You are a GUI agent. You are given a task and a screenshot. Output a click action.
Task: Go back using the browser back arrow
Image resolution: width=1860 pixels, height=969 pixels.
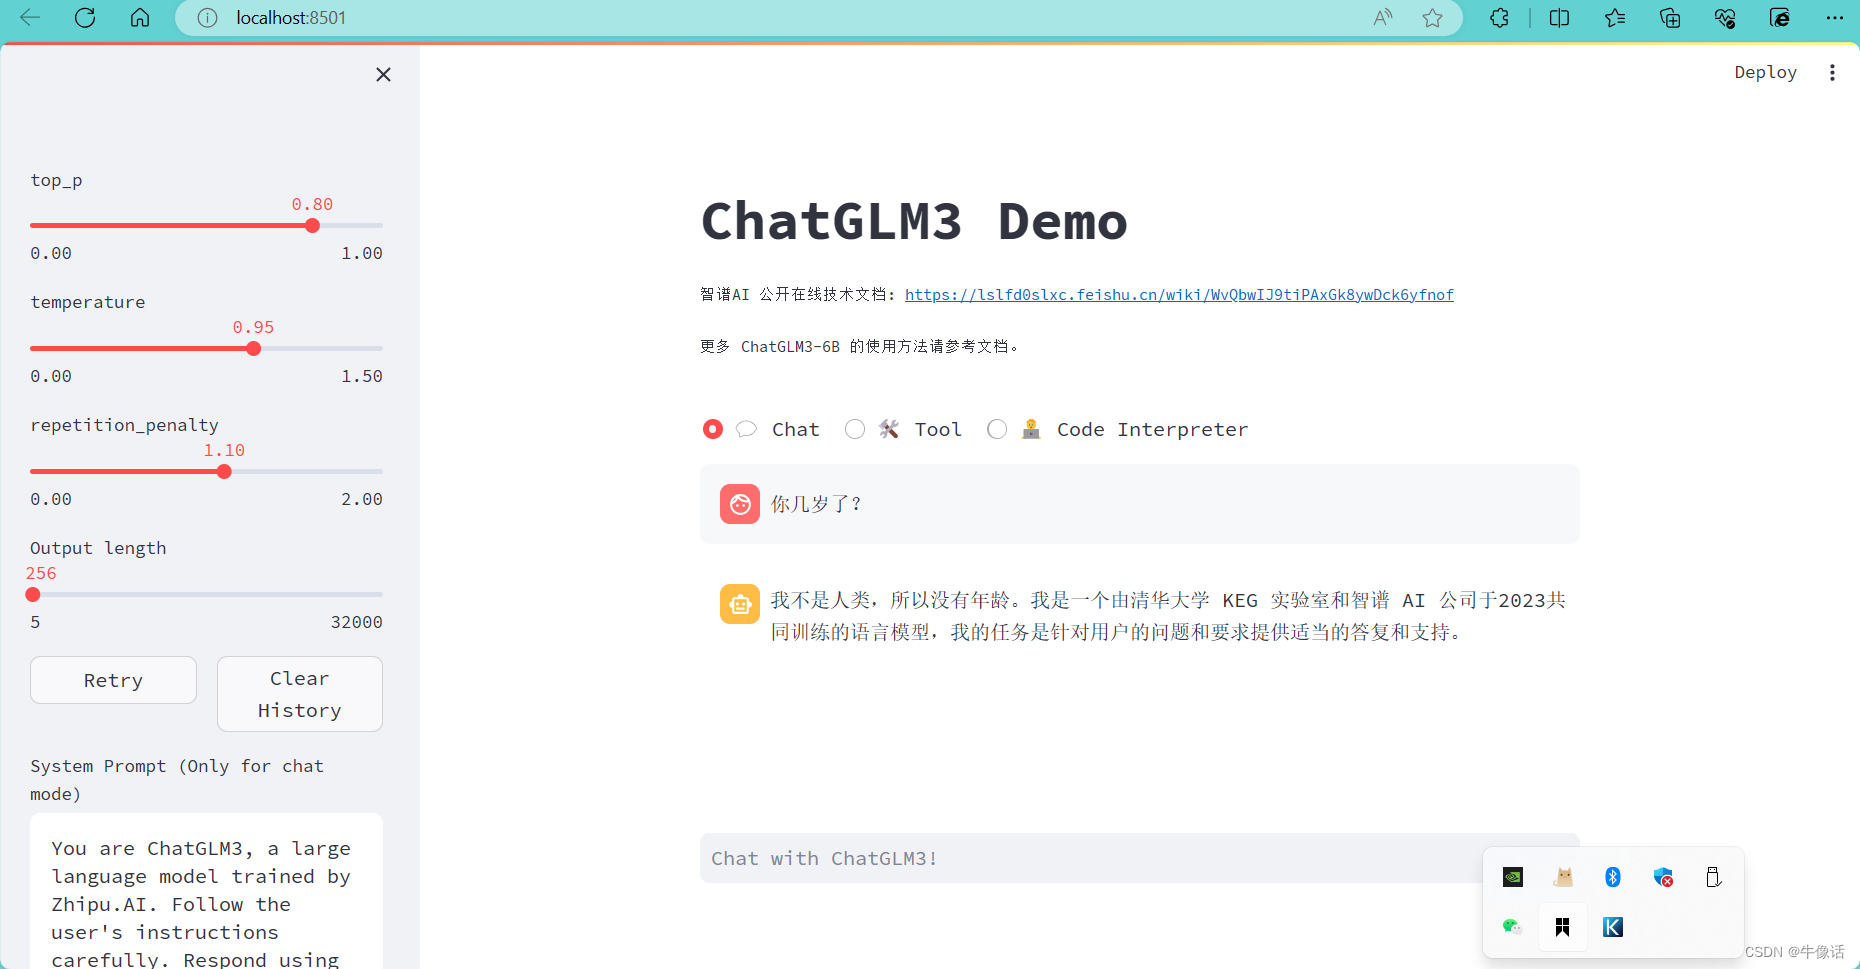30,17
